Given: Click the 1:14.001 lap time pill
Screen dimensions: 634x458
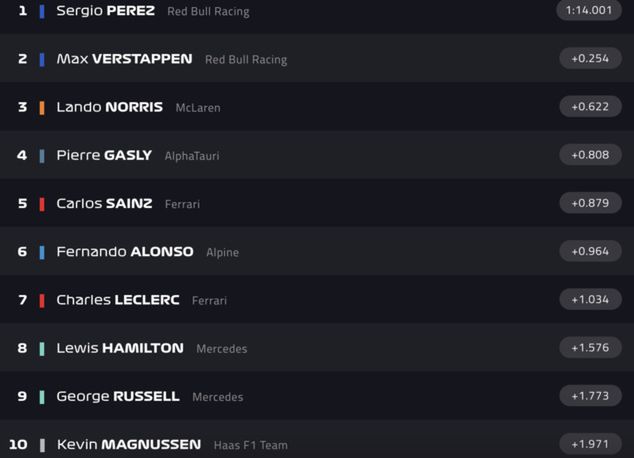Looking at the screenshot, I should coord(588,10).
